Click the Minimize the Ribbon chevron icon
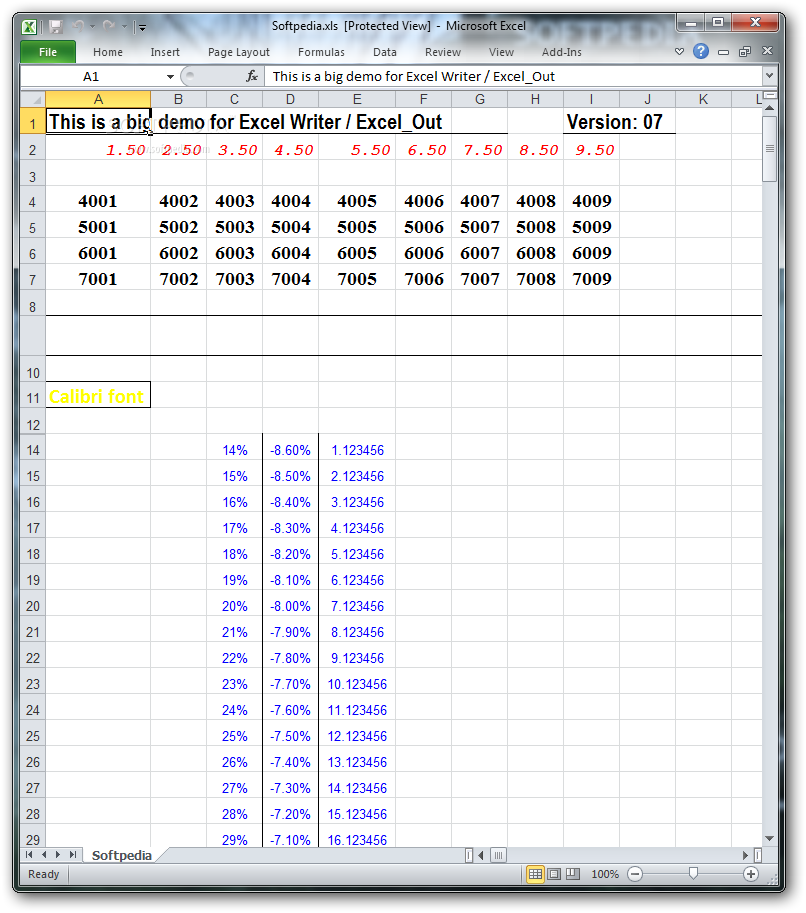This screenshot has width=806, height=913. tap(679, 51)
